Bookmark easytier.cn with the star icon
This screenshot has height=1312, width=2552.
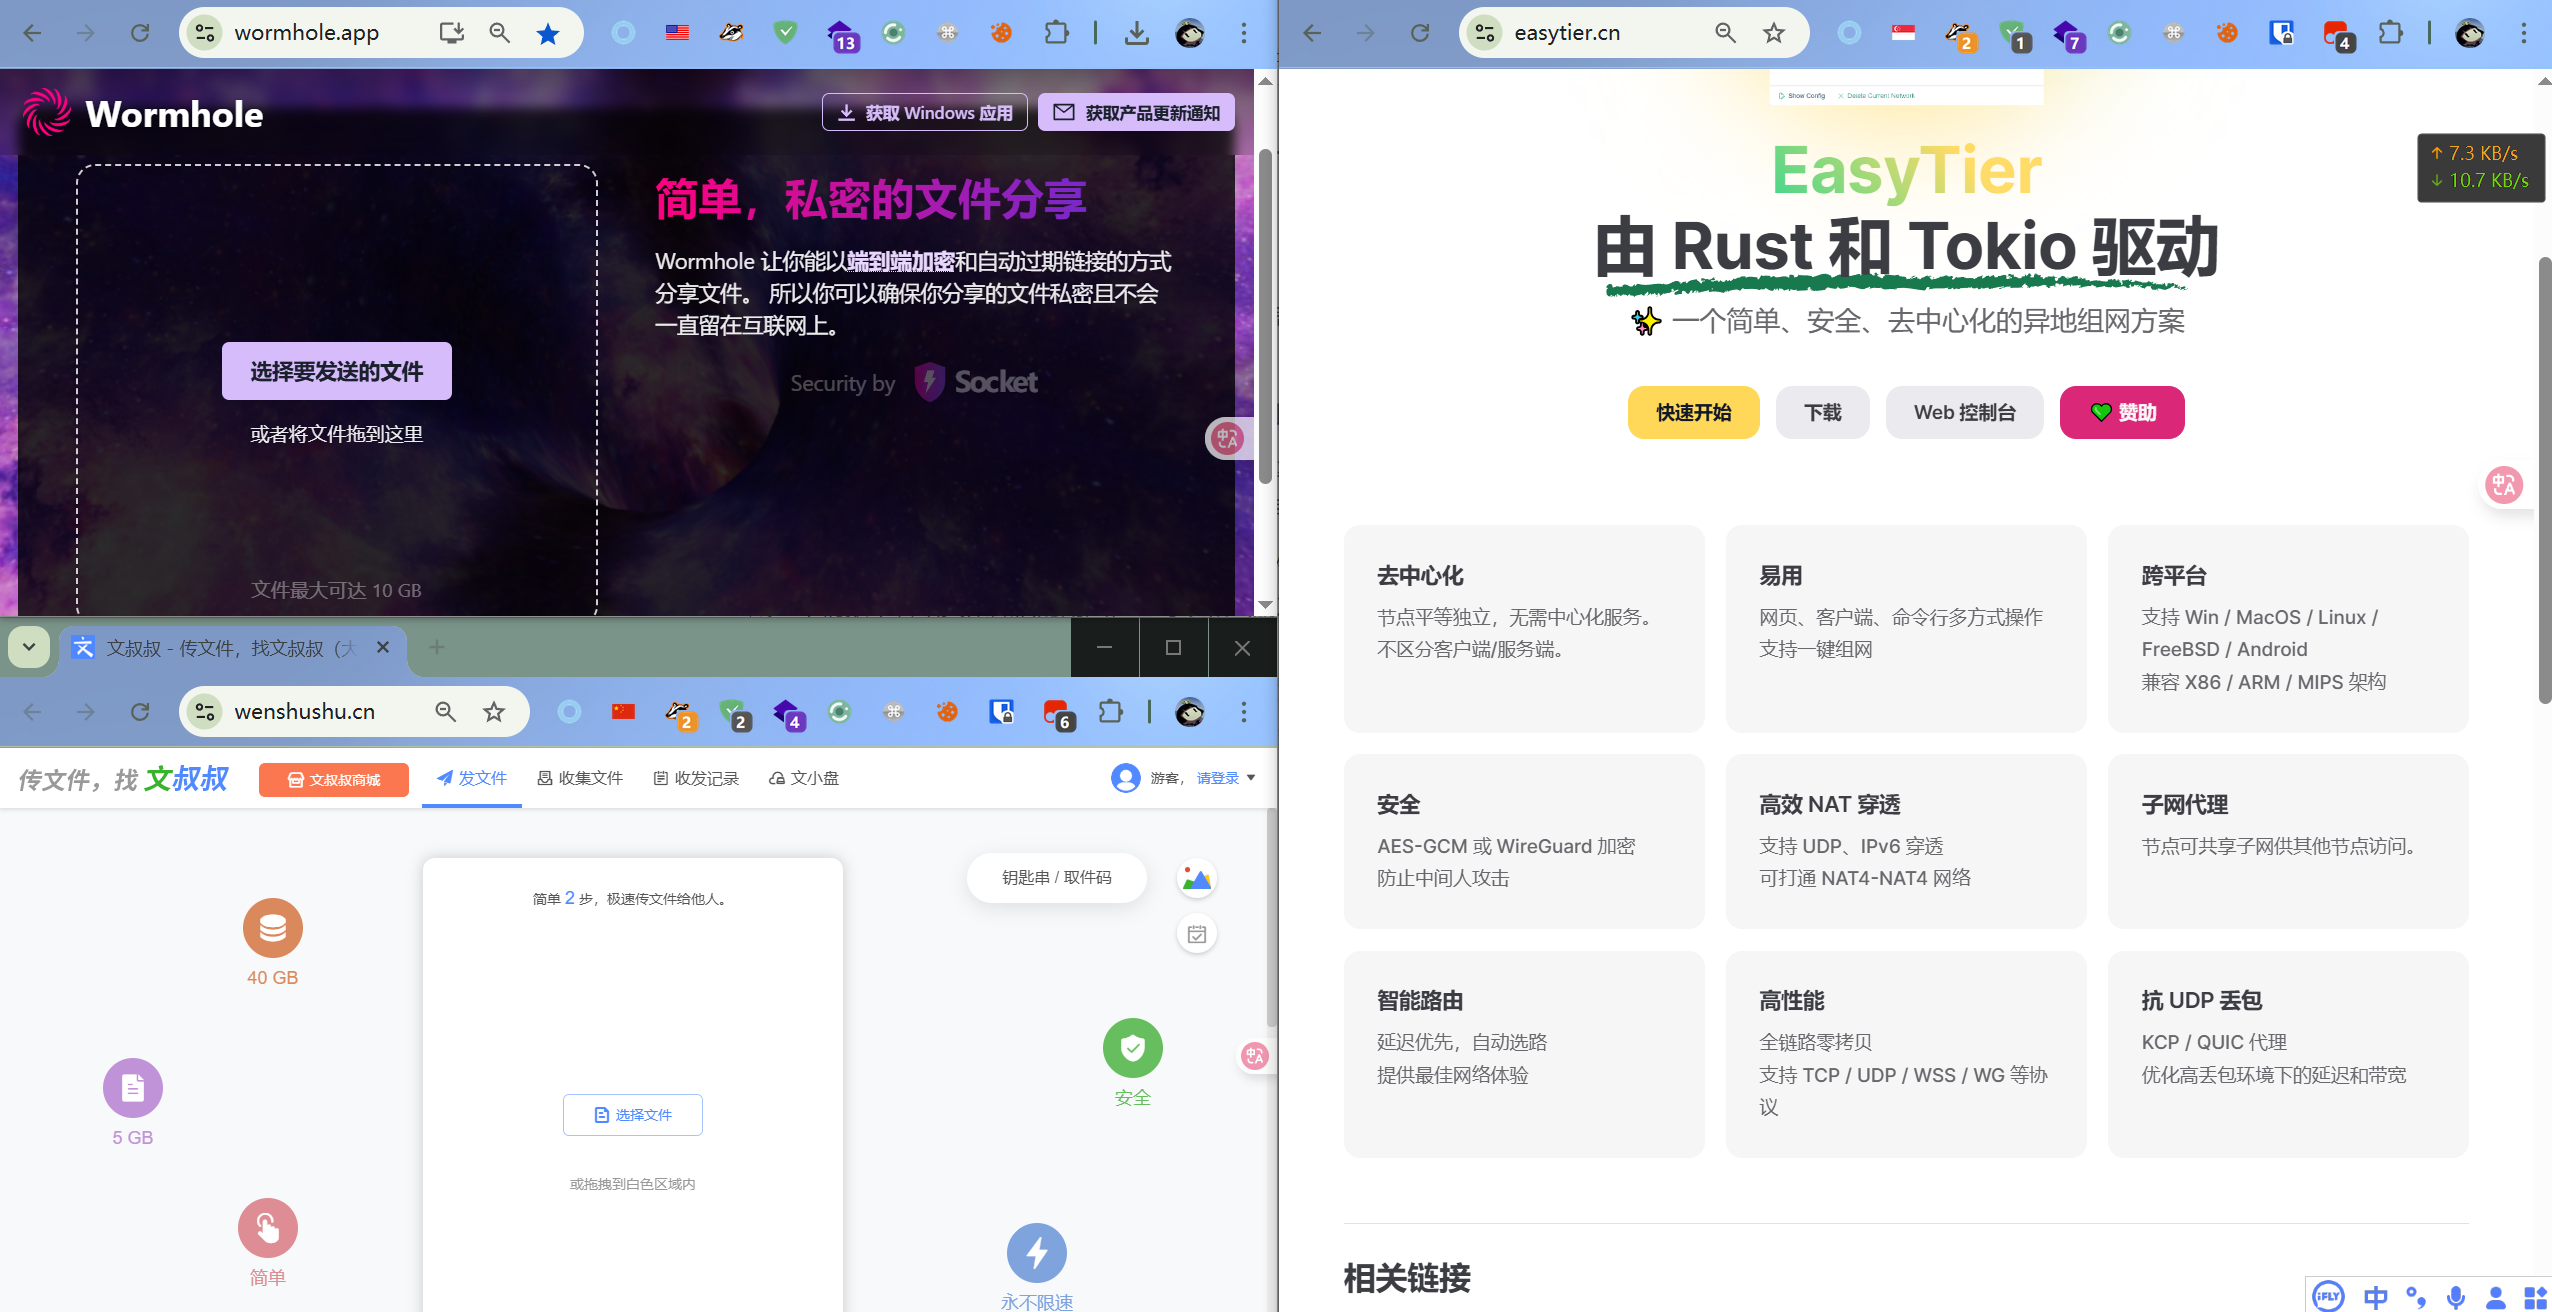1774,33
